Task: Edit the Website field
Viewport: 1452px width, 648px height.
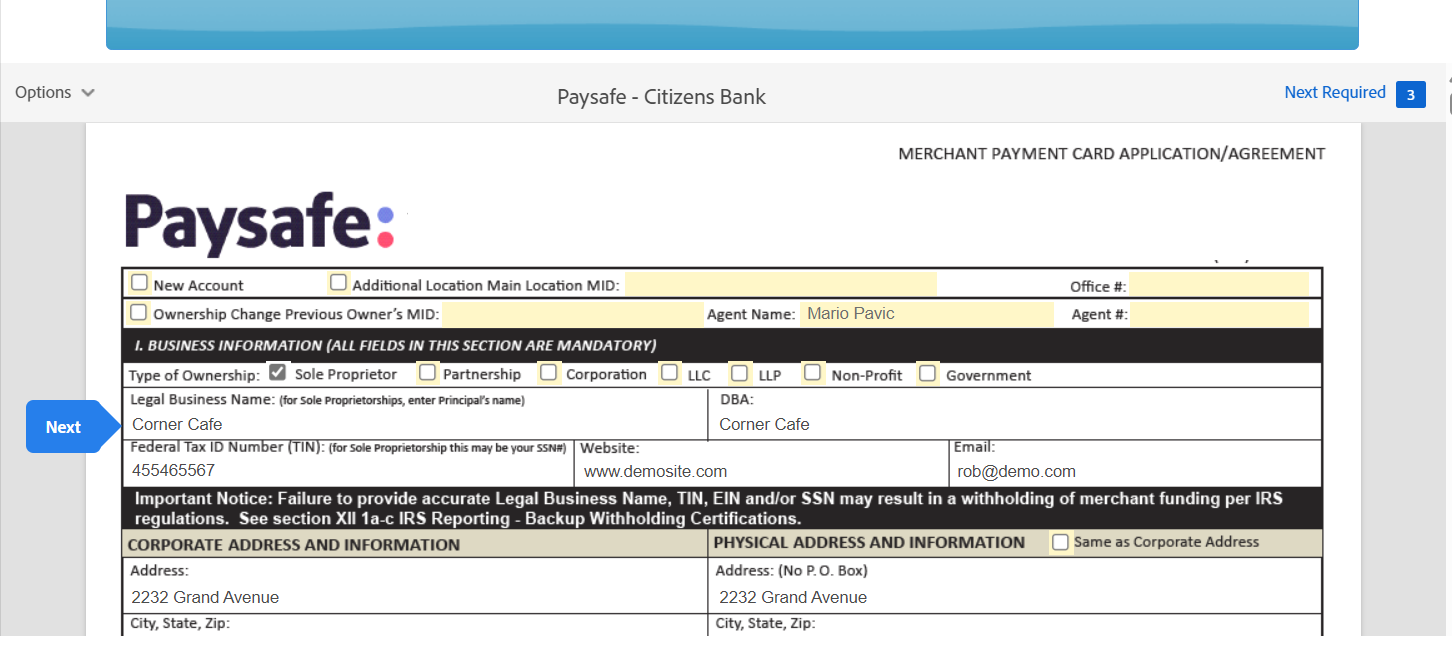Action: tap(760, 471)
